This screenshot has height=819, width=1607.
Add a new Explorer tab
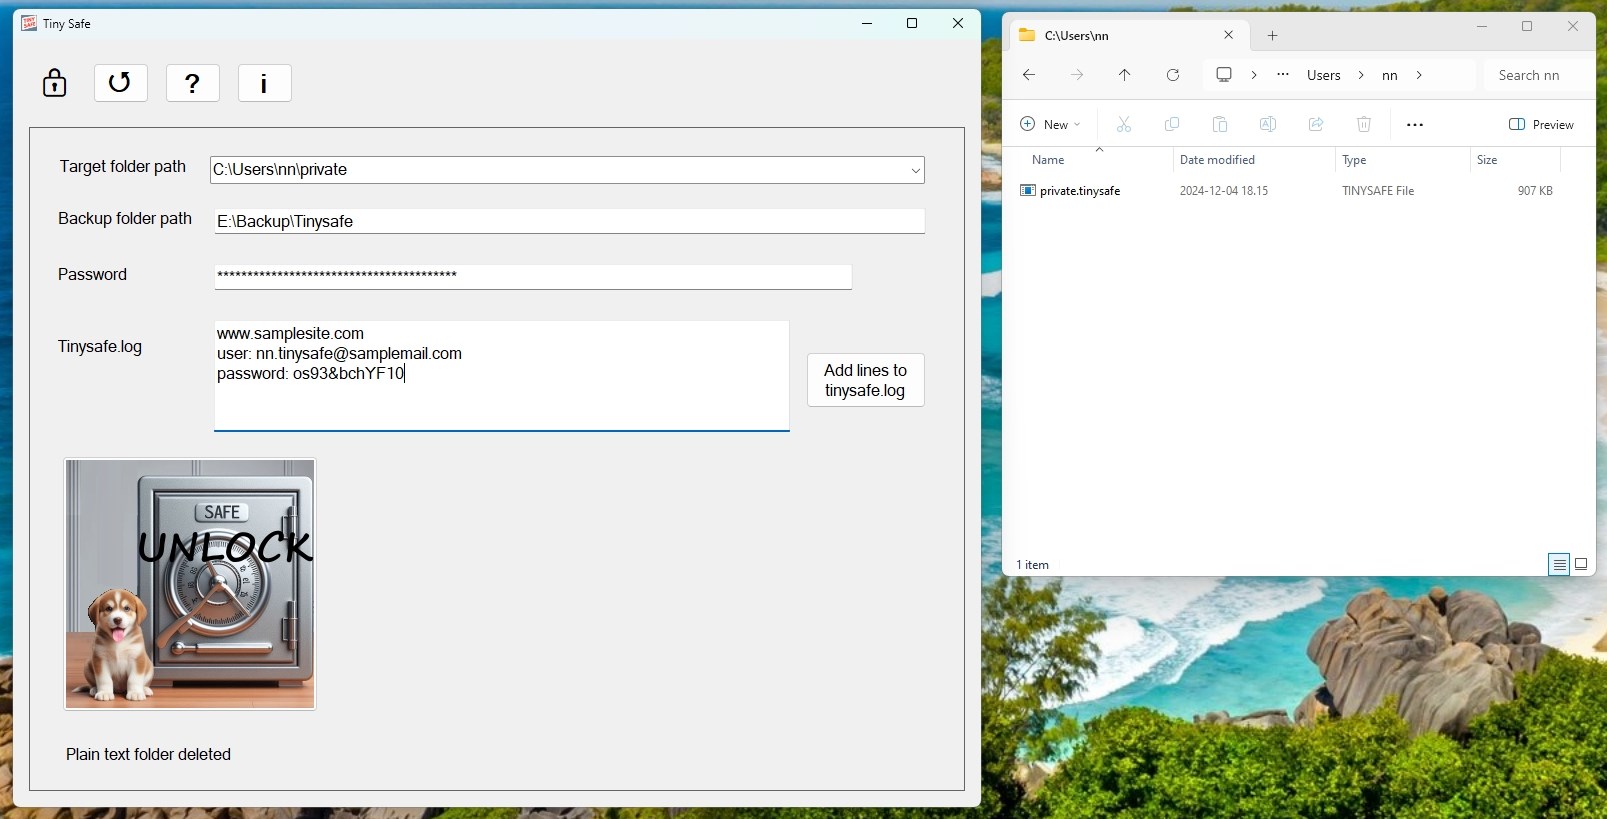1273,36
